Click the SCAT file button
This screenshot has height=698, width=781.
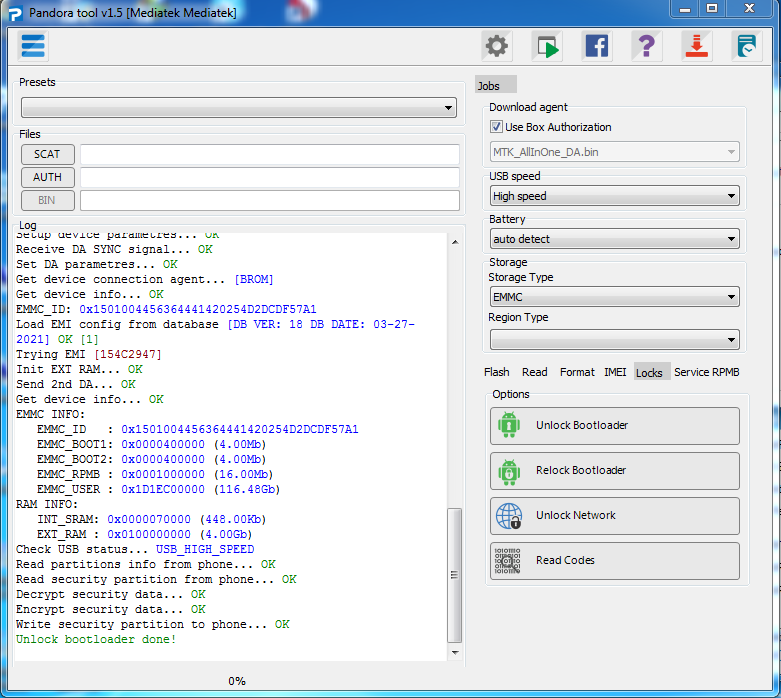(x=47, y=154)
